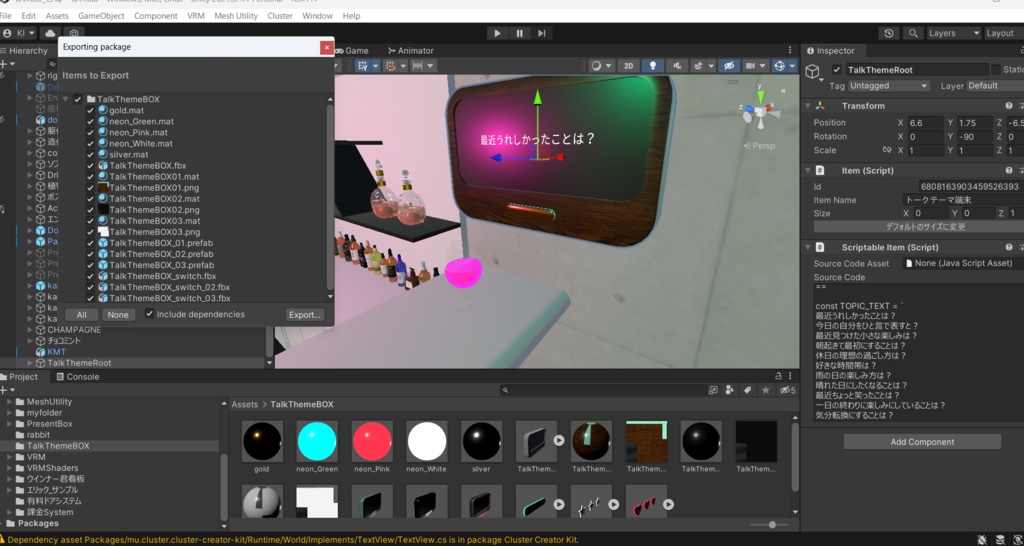Open search in scope icon beside Project search
This screenshot has width=1024, height=546.
(x=713, y=390)
